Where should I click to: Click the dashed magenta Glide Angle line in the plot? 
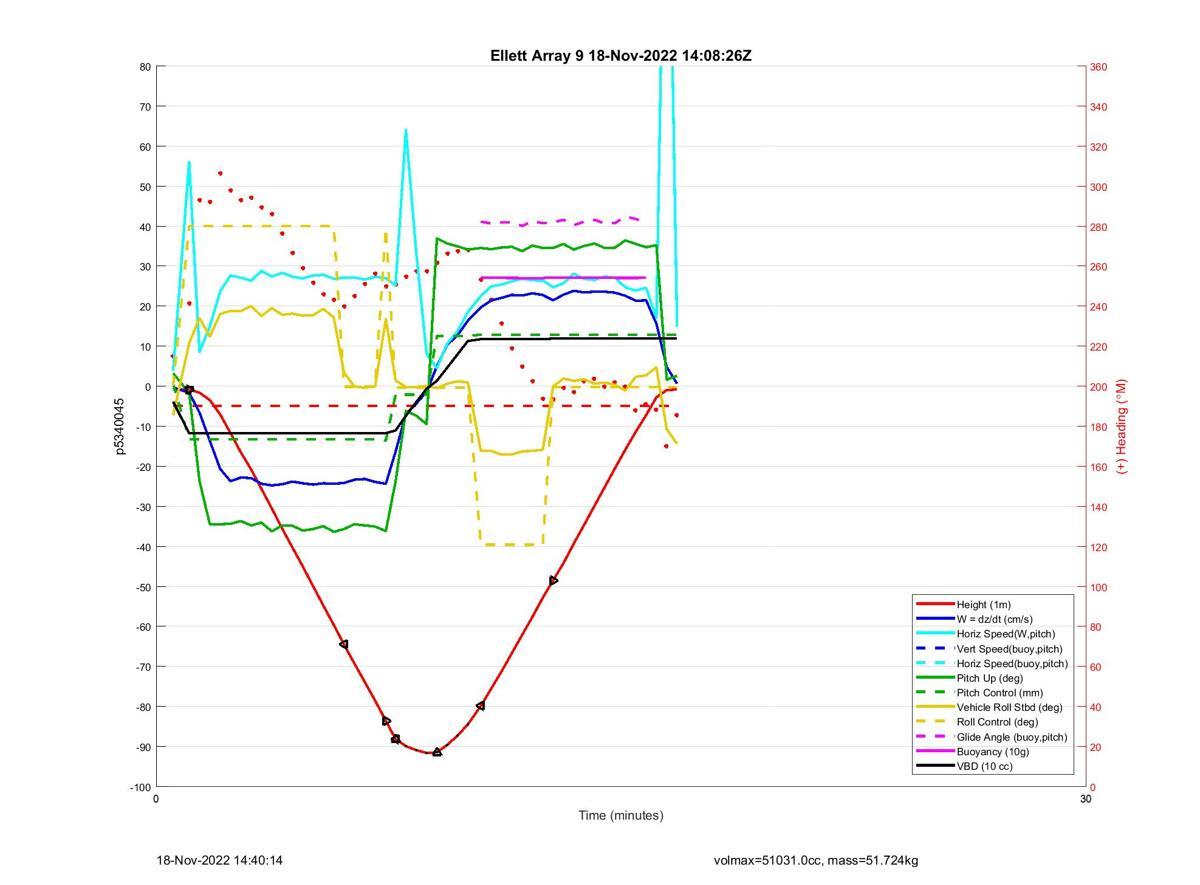click(x=560, y=221)
